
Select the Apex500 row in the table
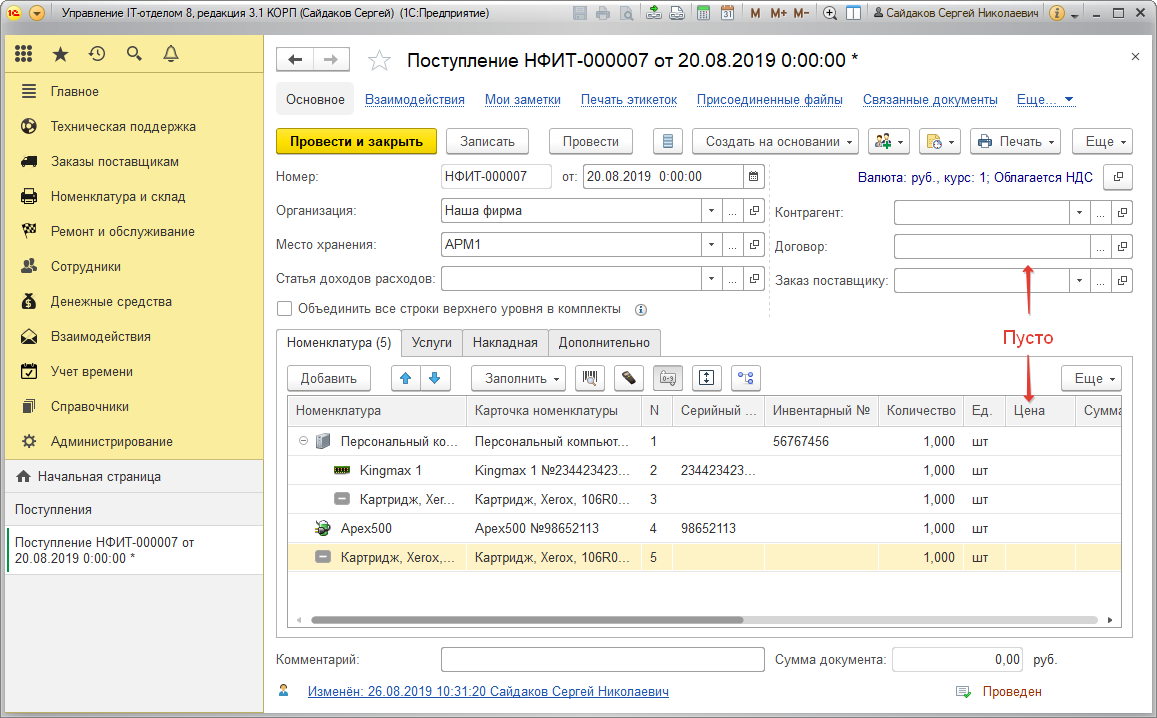[x=704, y=528]
